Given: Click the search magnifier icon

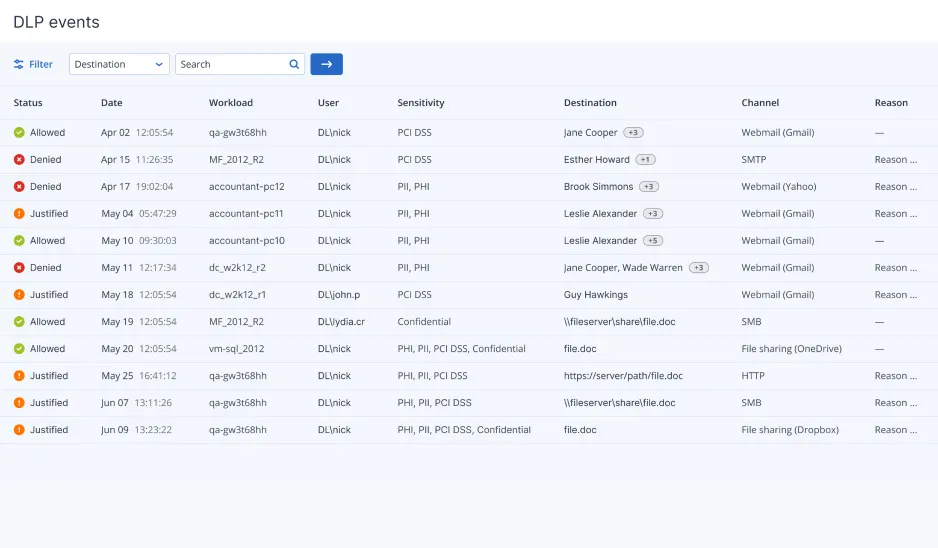Looking at the screenshot, I should [294, 64].
